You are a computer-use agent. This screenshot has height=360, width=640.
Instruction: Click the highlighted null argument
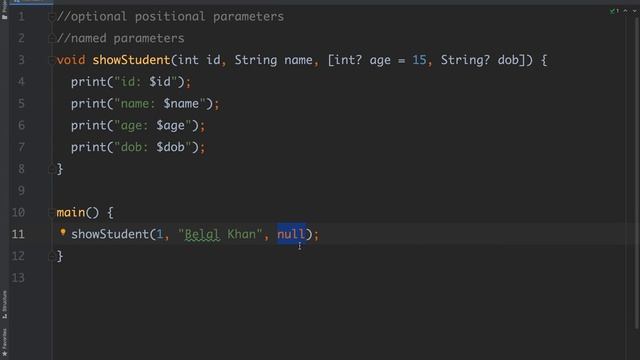pyautogui.click(x=291, y=234)
